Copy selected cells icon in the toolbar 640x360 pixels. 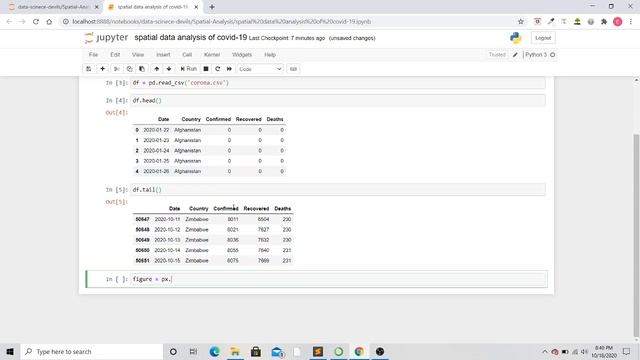[x=129, y=69]
